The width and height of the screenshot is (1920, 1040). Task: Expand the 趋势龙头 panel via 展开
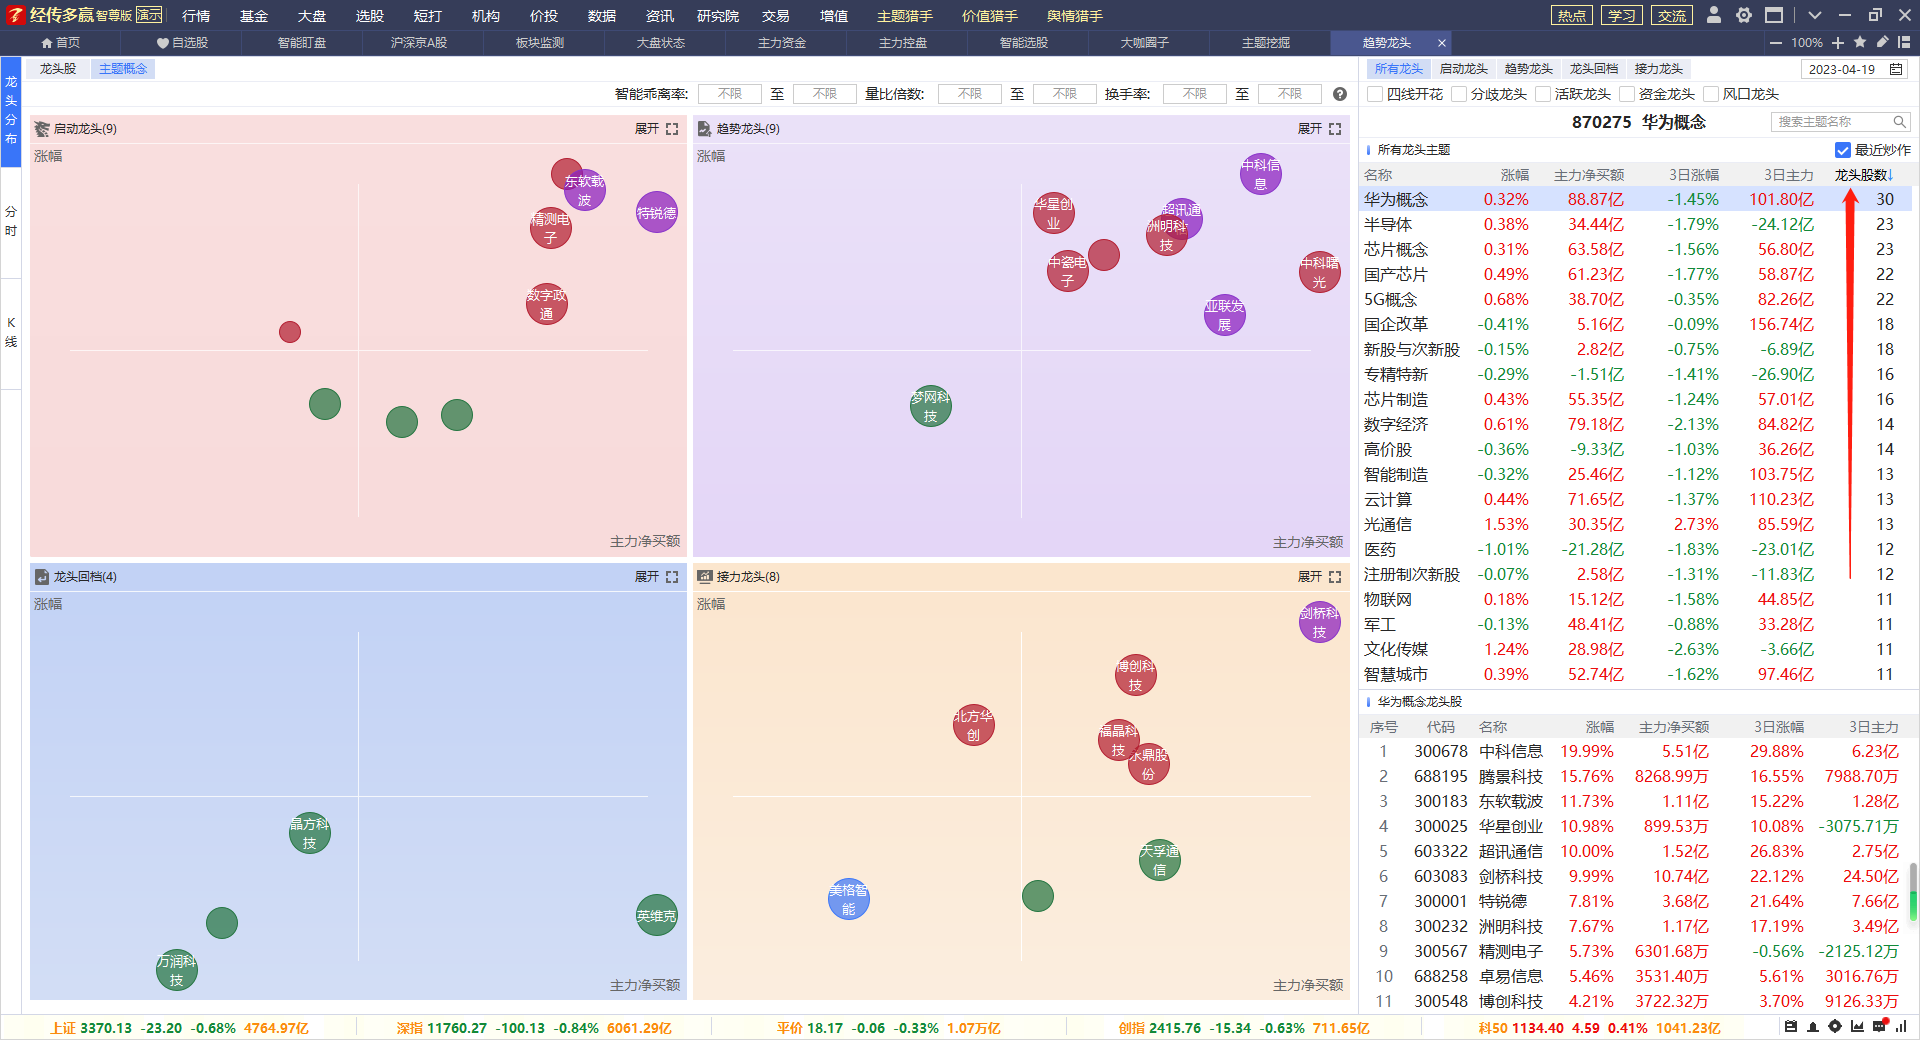(x=1310, y=129)
